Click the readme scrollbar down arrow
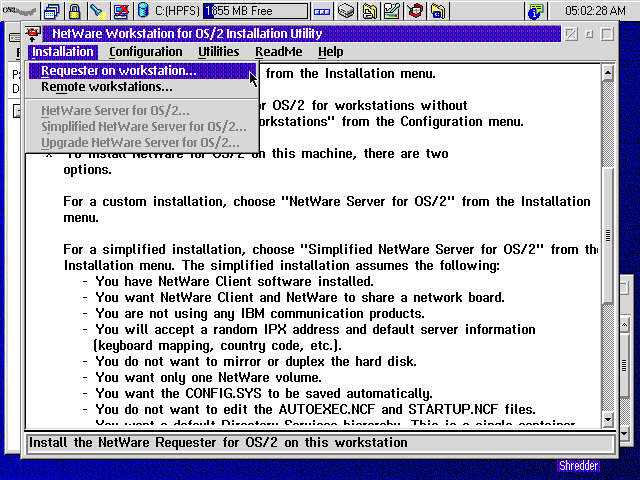Viewport: 640px width, 480px height. (x=608, y=419)
